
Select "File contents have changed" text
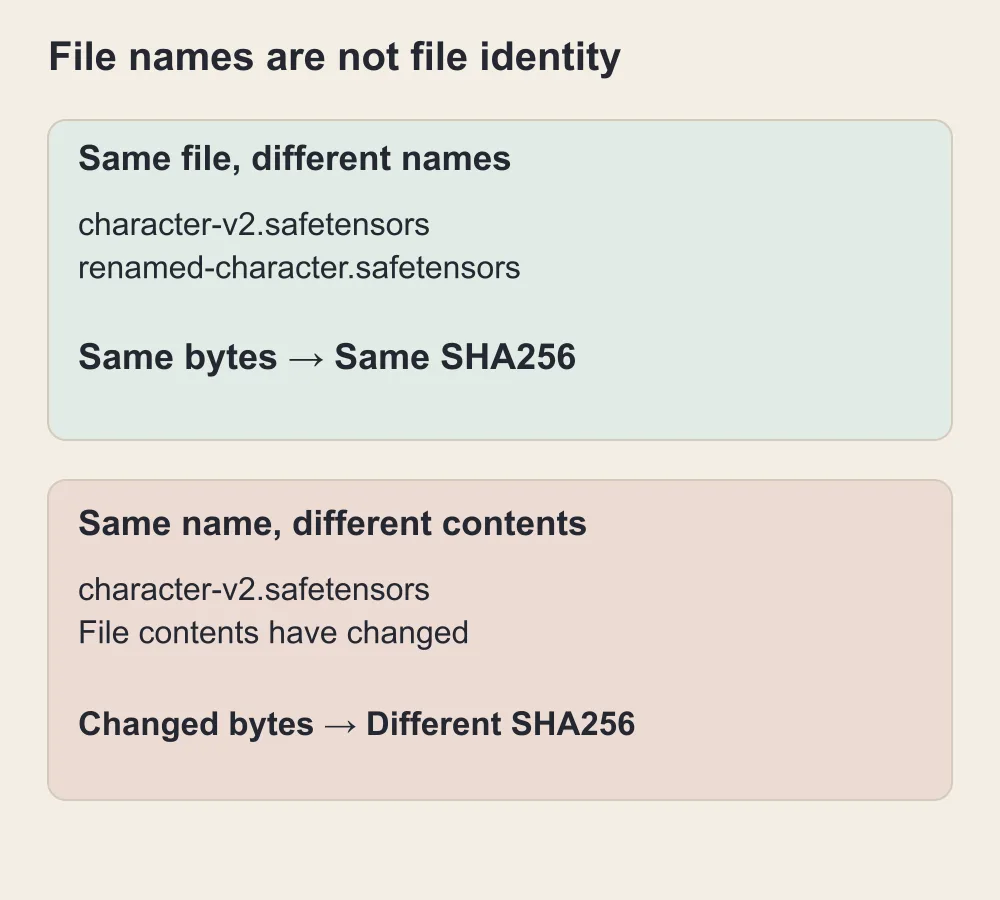pos(274,633)
